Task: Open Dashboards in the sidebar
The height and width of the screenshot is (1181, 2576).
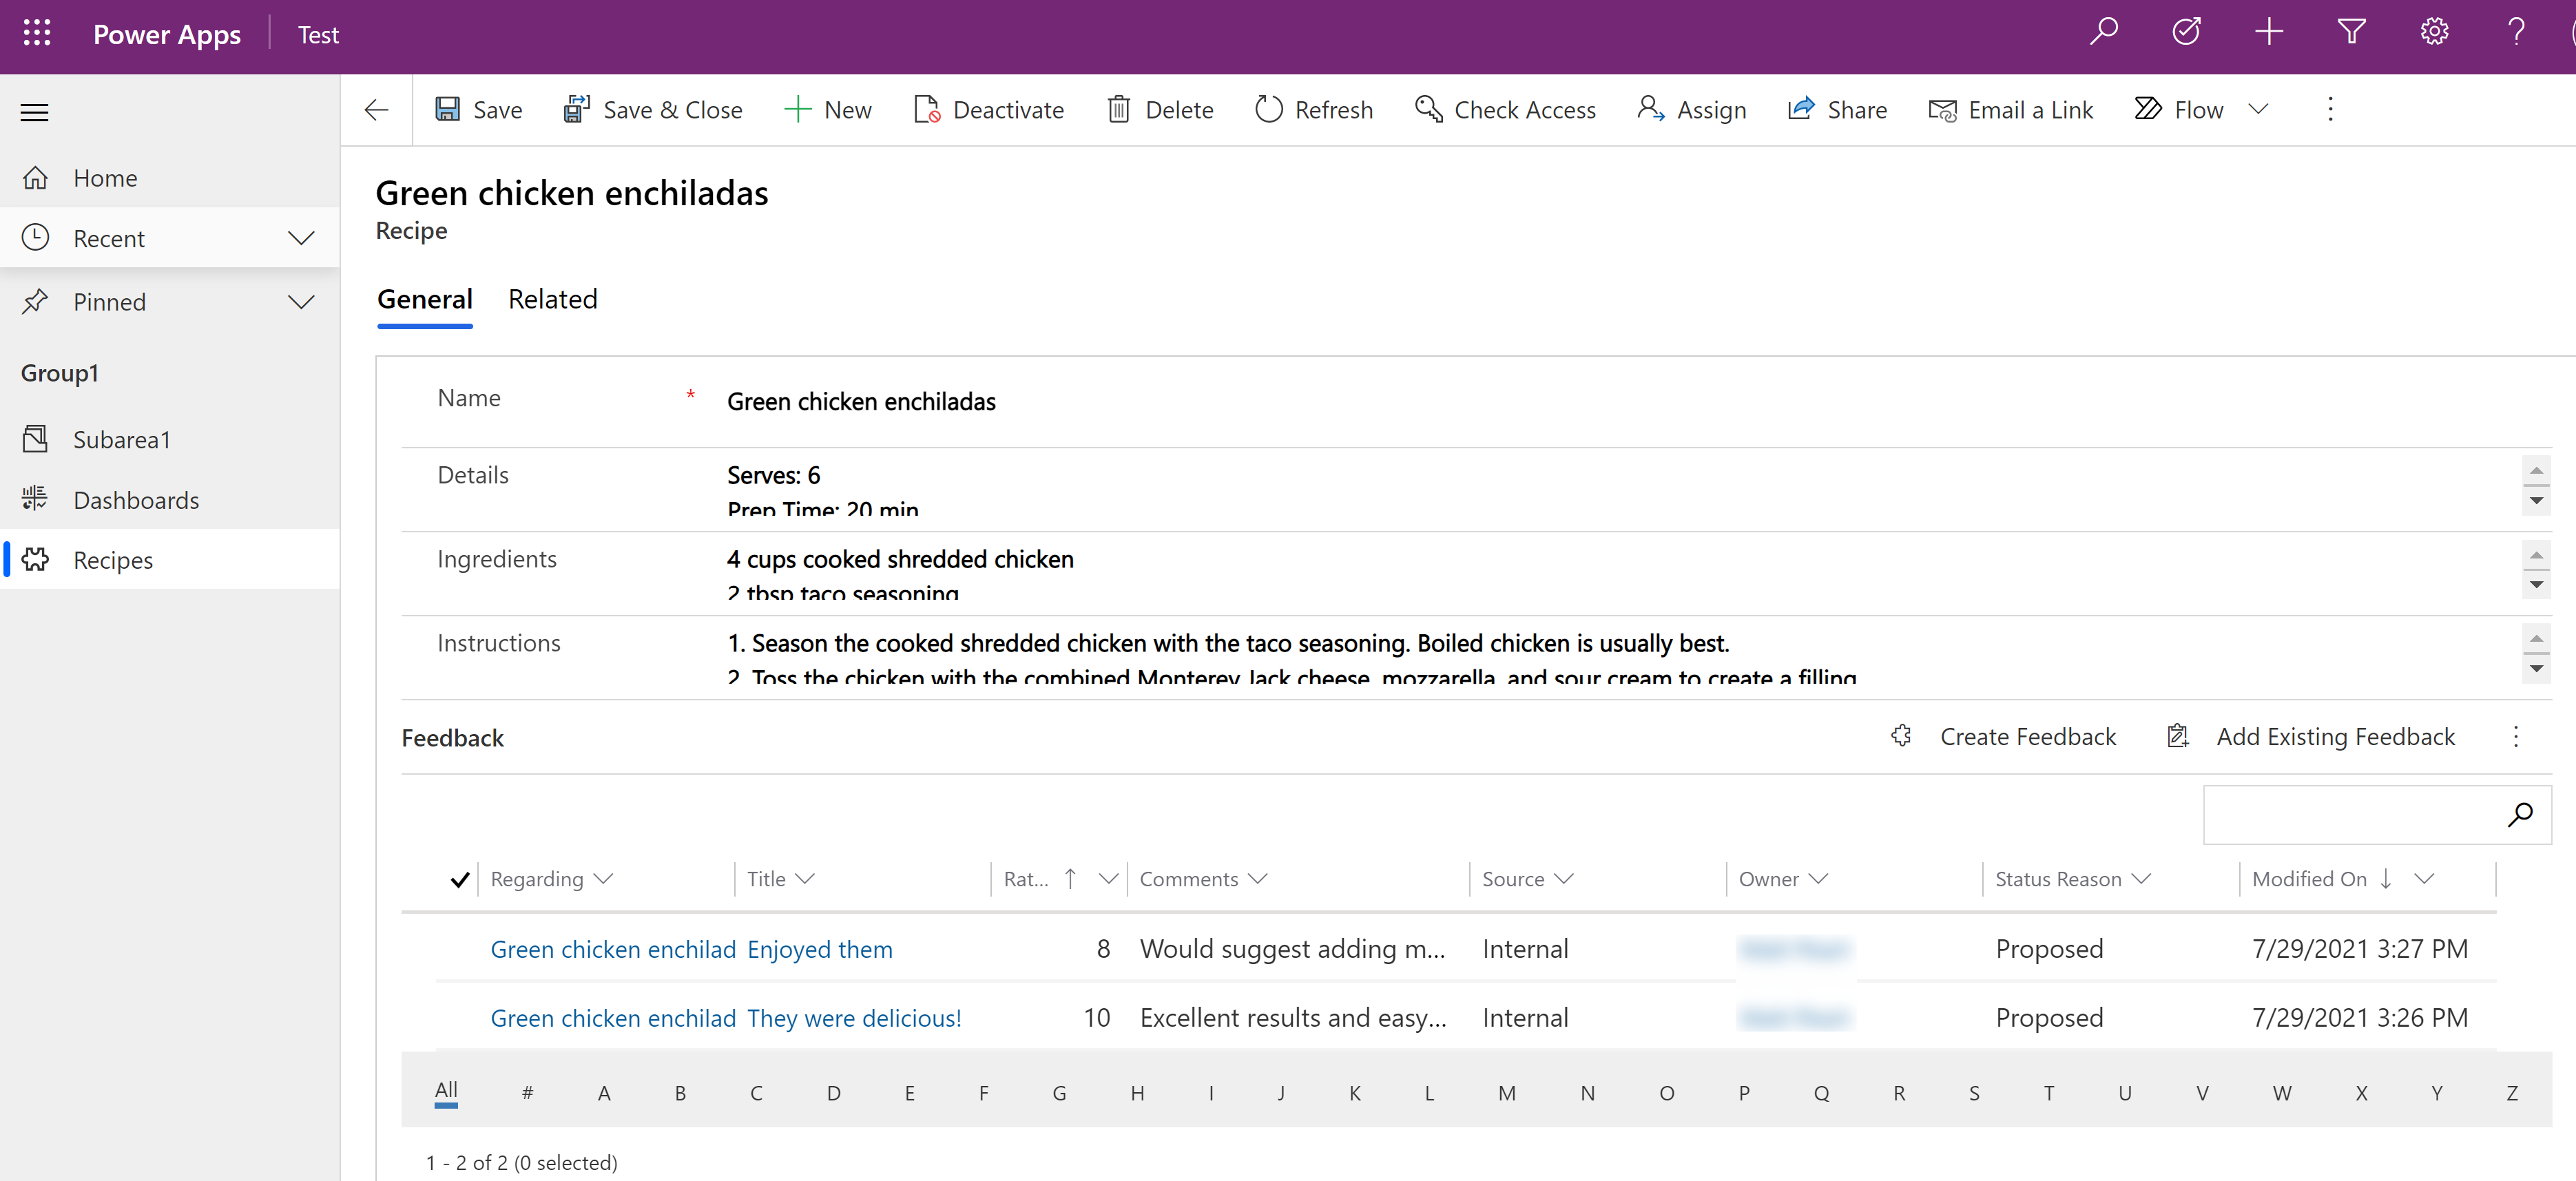Action: pos(136,499)
